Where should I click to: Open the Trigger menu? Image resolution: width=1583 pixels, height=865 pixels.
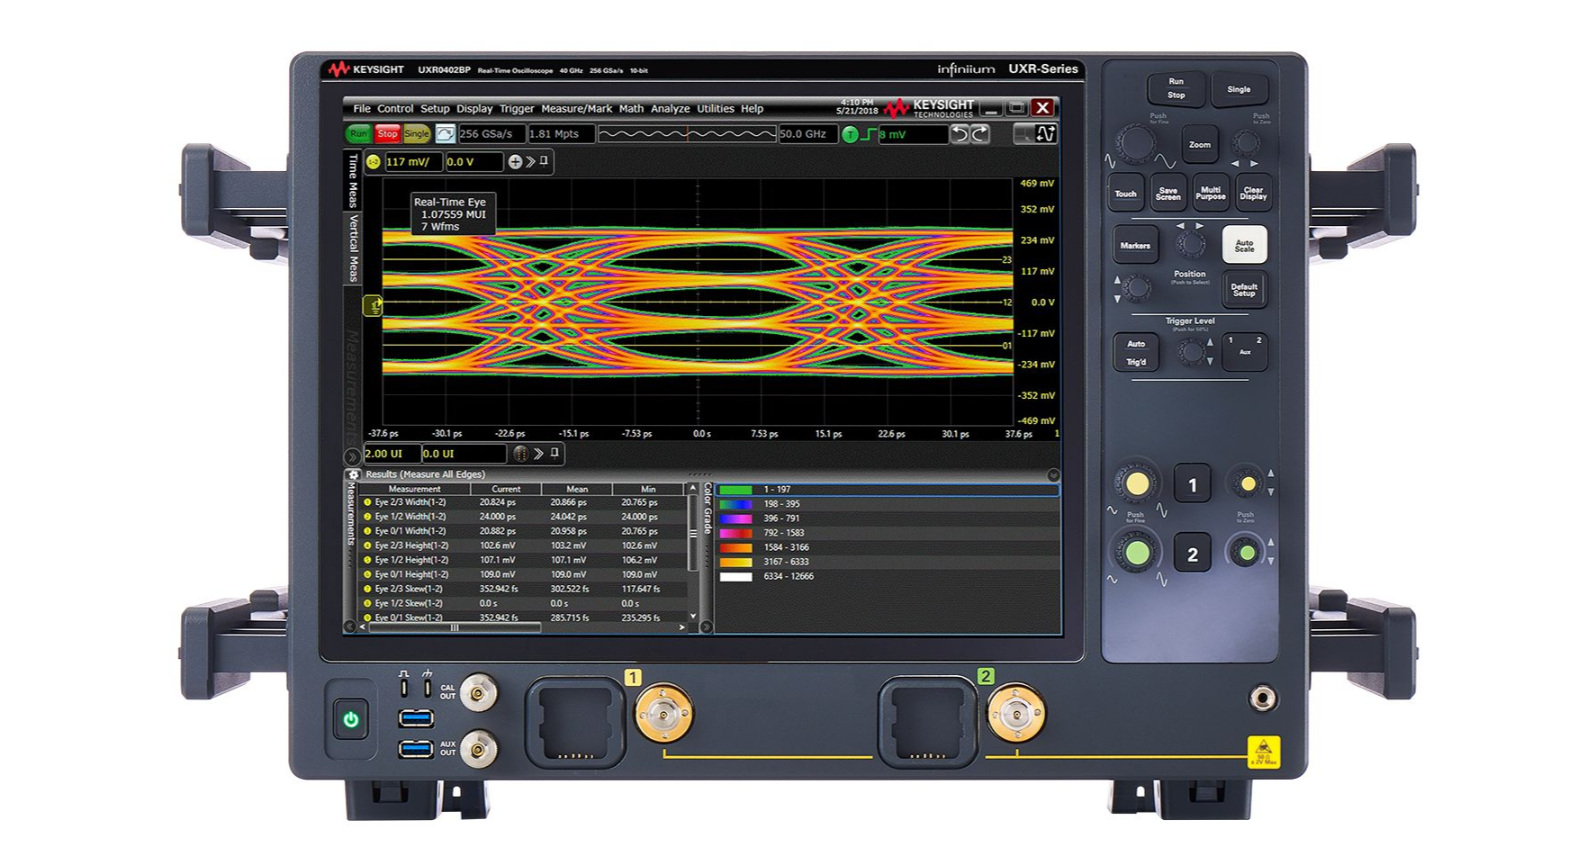click(x=517, y=109)
